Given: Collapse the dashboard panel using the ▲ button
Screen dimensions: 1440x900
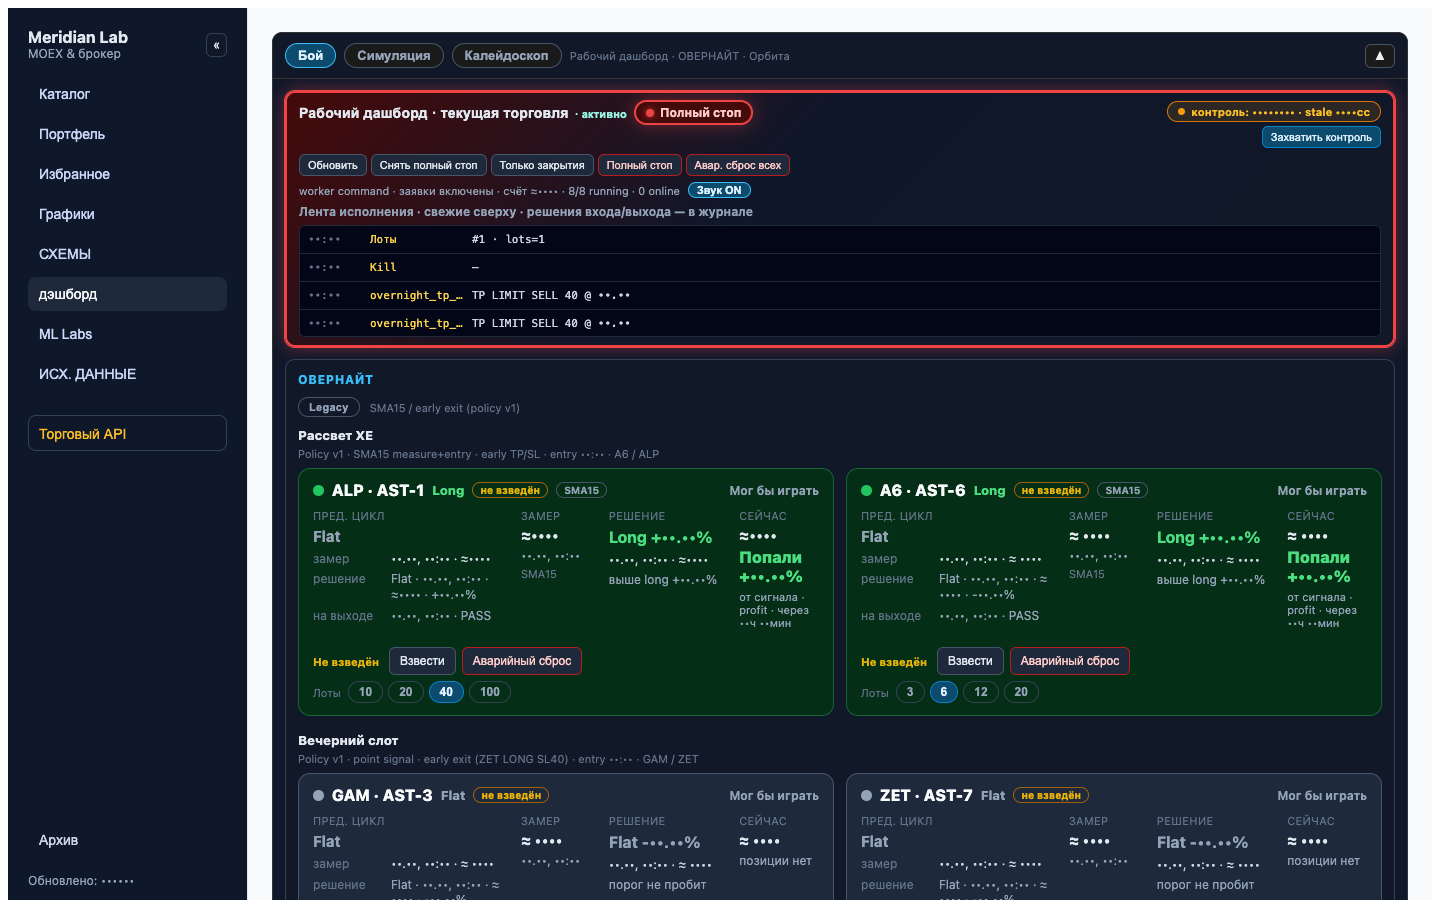Looking at the screenshot, I should tap(1379, 56).
